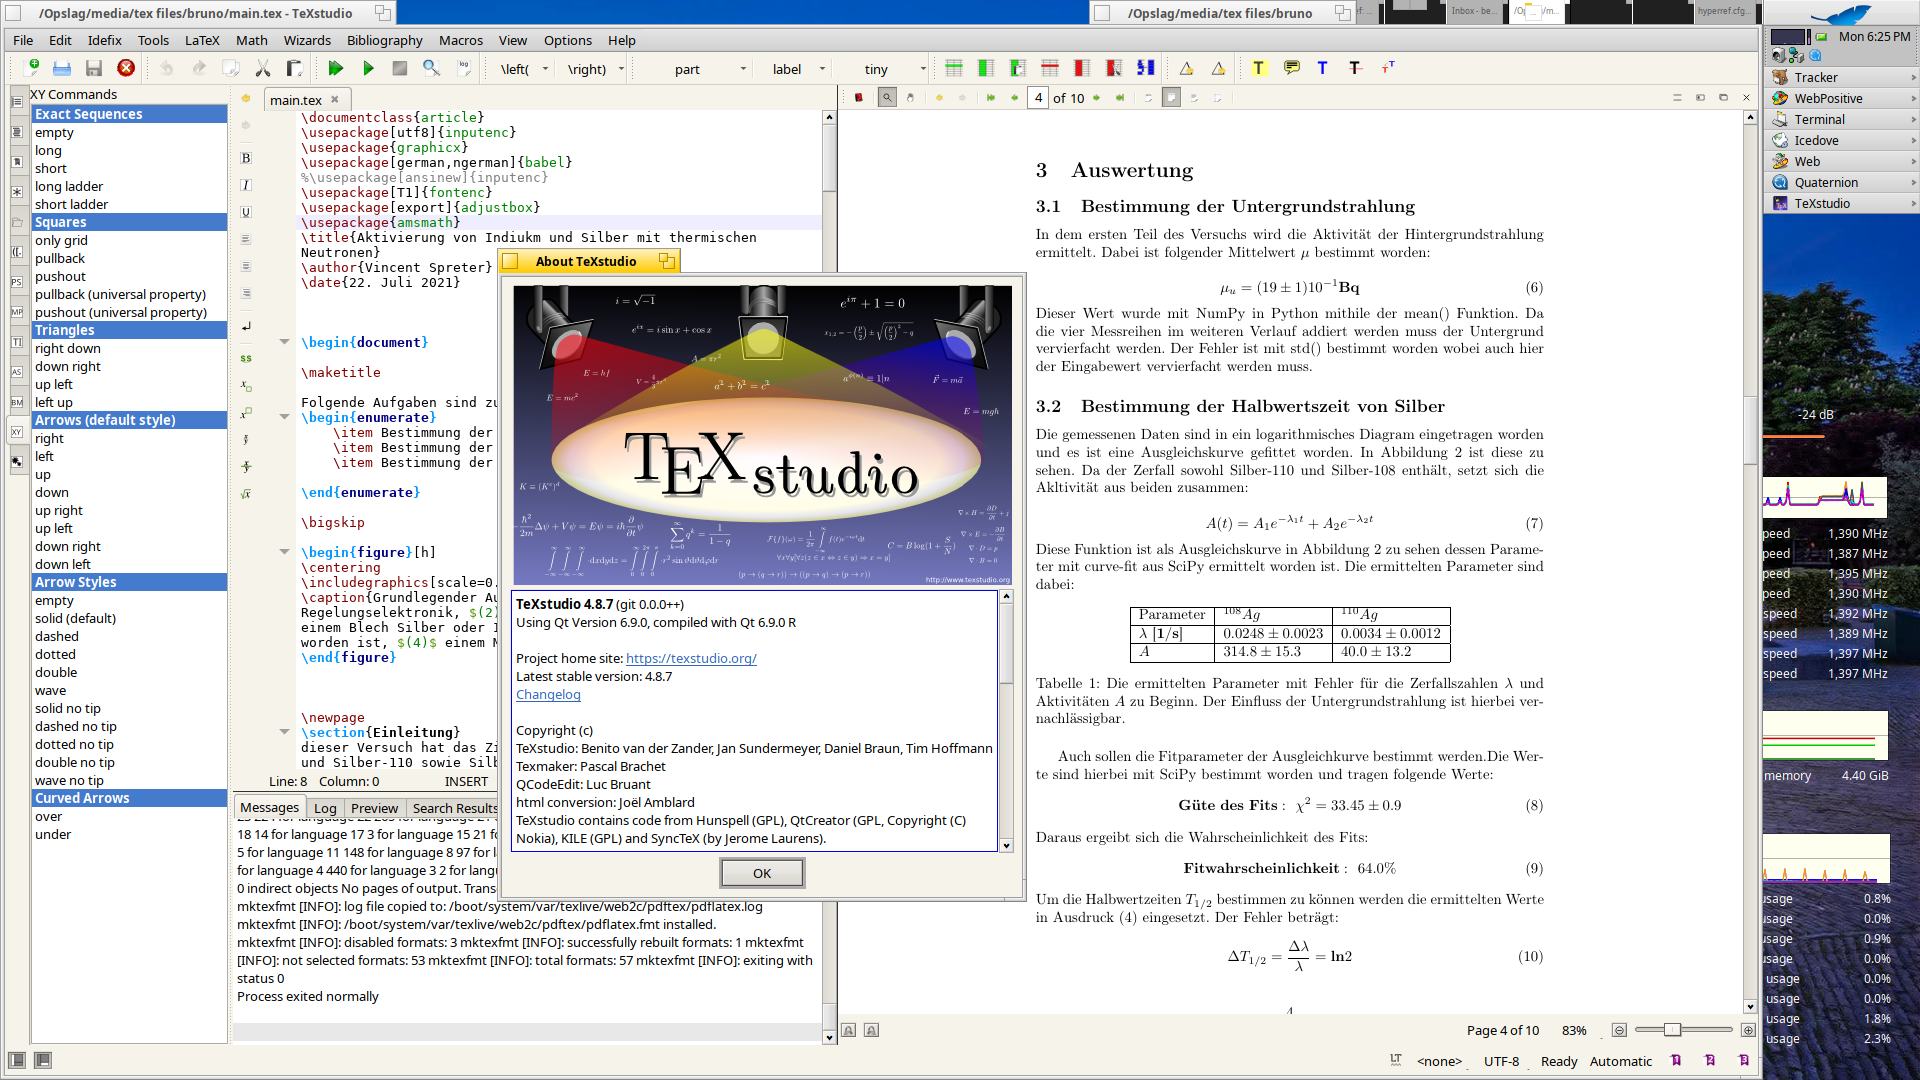Toggle the Bold side-toolbar button
The width and height of the screenshot is (1920, 1080).
coord(246,158)
